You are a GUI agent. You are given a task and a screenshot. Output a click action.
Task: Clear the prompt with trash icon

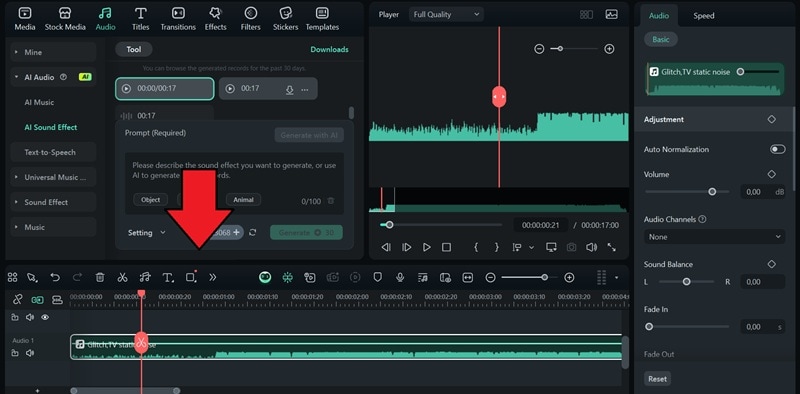331,201
